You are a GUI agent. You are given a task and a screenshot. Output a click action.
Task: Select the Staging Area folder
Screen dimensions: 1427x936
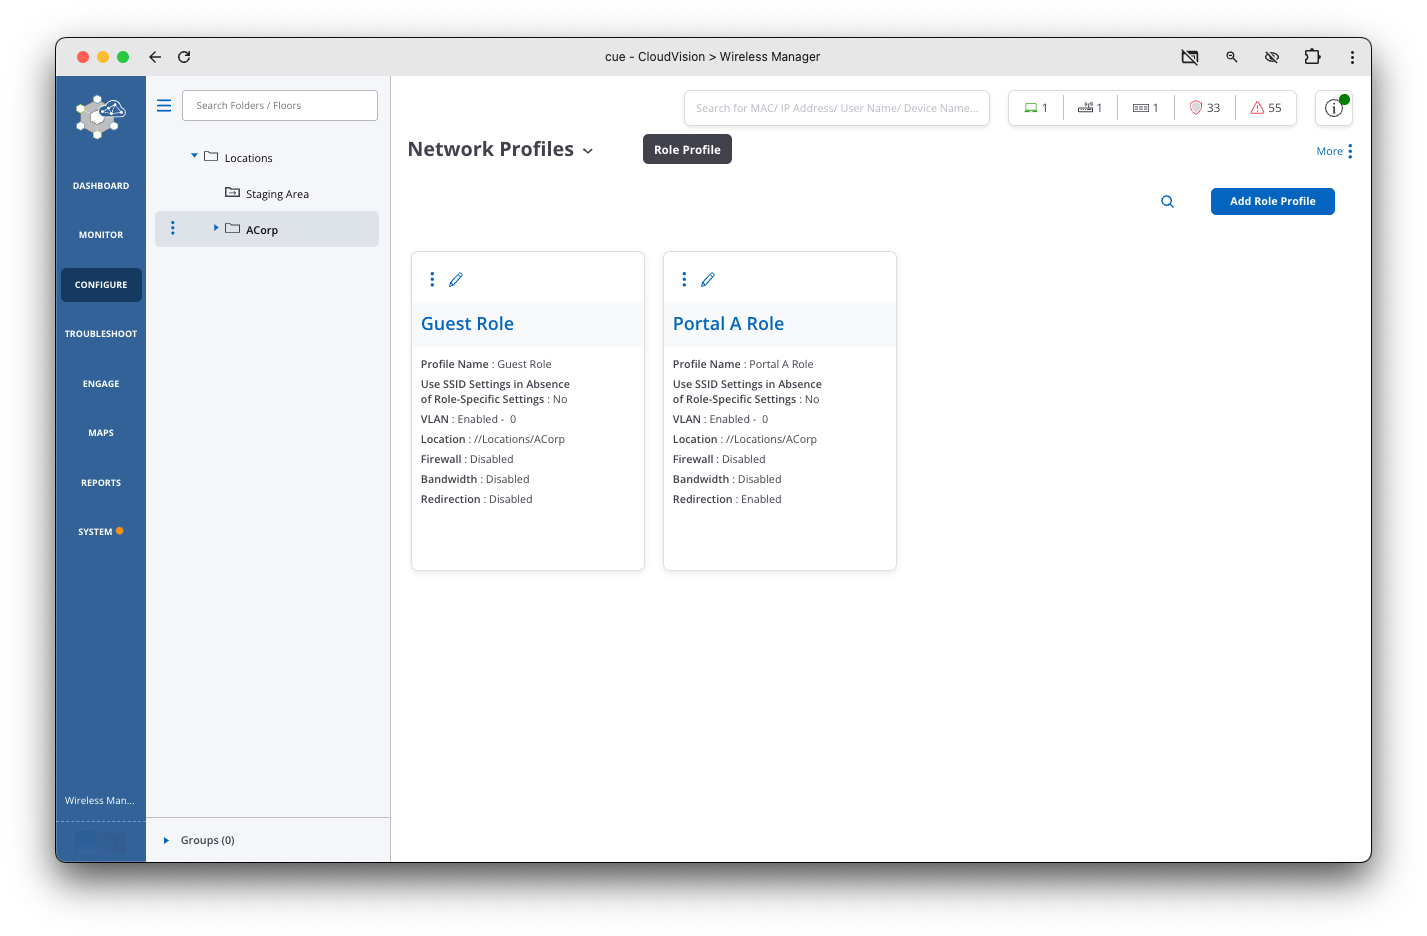pyautogui.click(x=276, y=194)
